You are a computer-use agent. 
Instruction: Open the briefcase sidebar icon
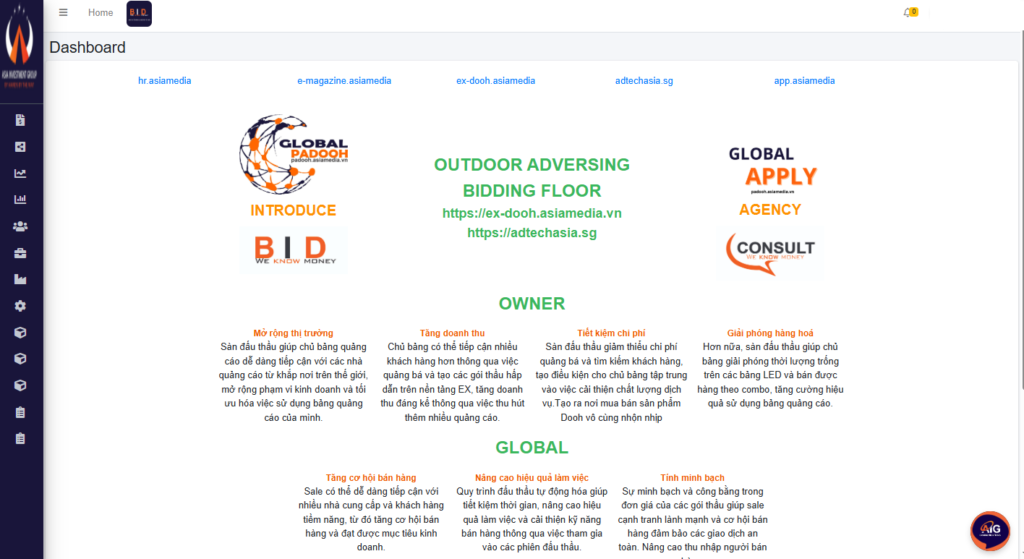click(20, 253)
